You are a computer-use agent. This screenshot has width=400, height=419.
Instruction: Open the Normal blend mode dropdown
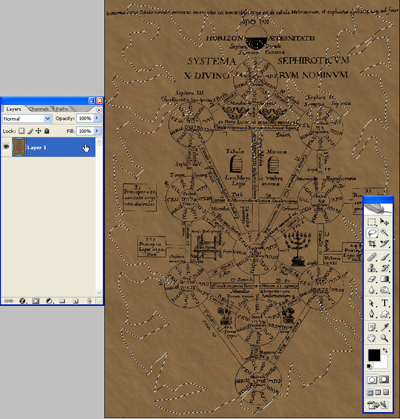pos(27,118)
